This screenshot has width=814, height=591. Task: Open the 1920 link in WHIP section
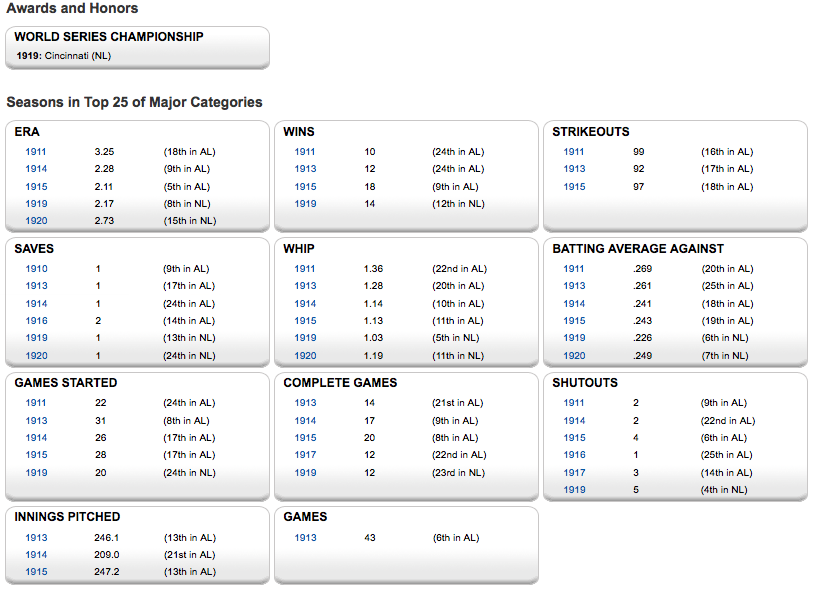click(x=305, y=356)
